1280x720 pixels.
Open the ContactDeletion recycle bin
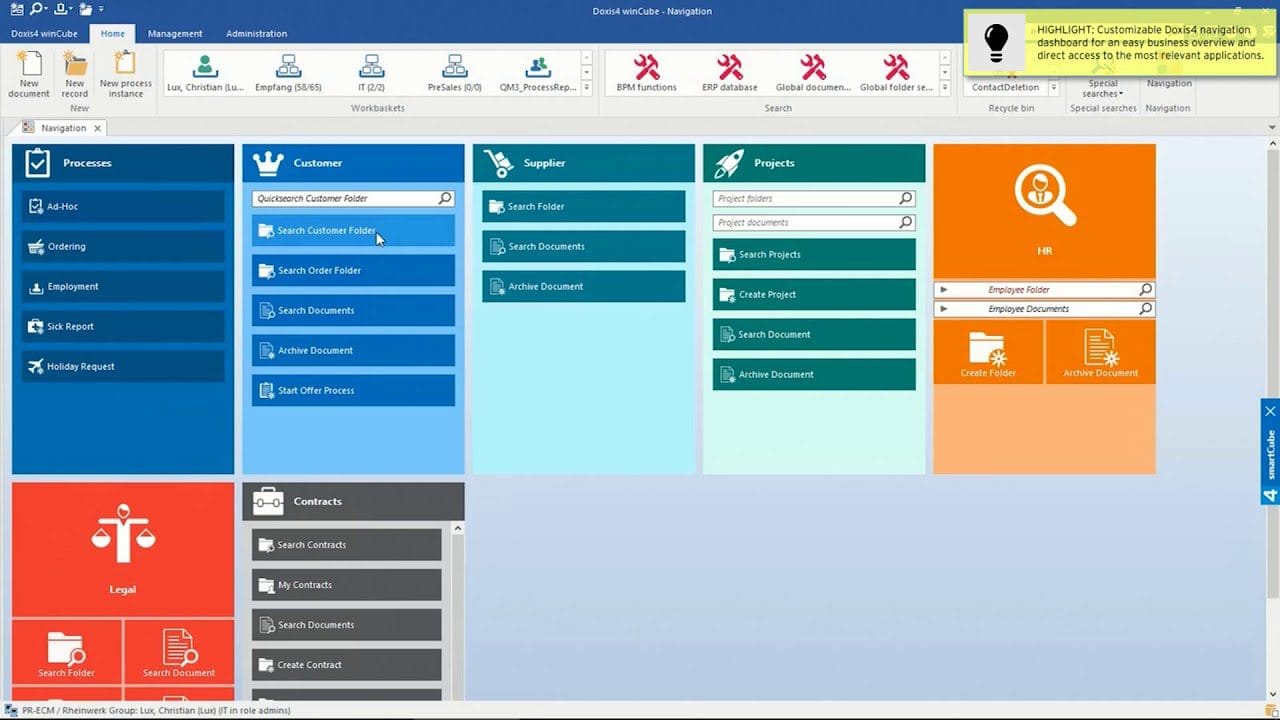(x=1006, y=87)
